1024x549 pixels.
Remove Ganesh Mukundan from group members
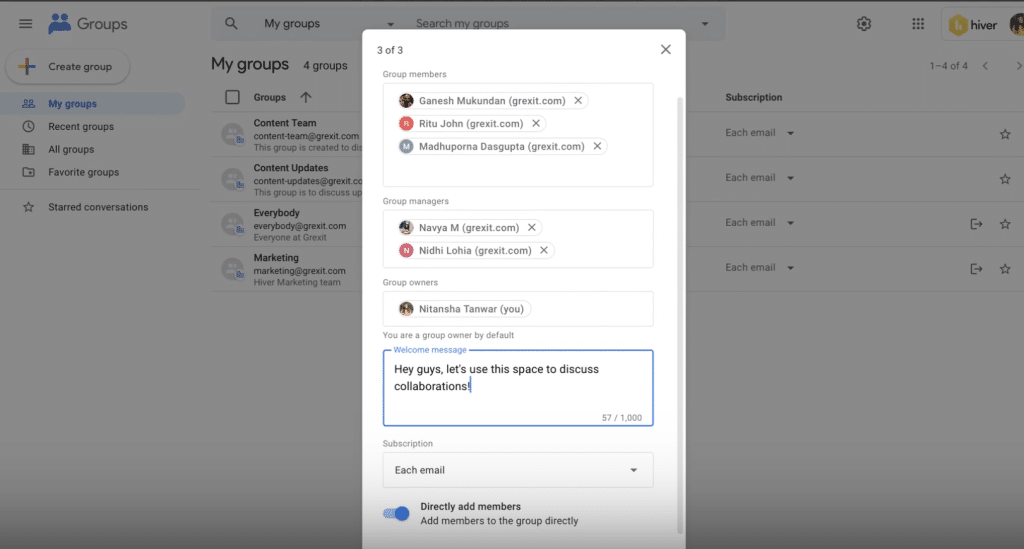tap(578, 101)
